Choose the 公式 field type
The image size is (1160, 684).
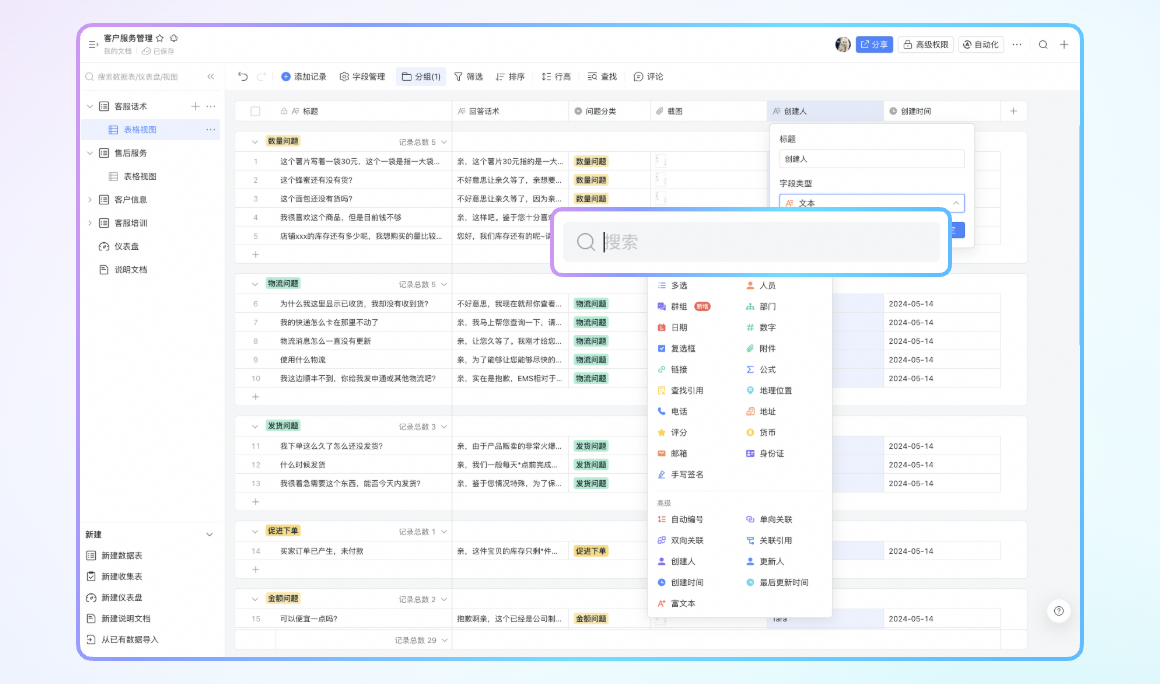pos(761,370)
